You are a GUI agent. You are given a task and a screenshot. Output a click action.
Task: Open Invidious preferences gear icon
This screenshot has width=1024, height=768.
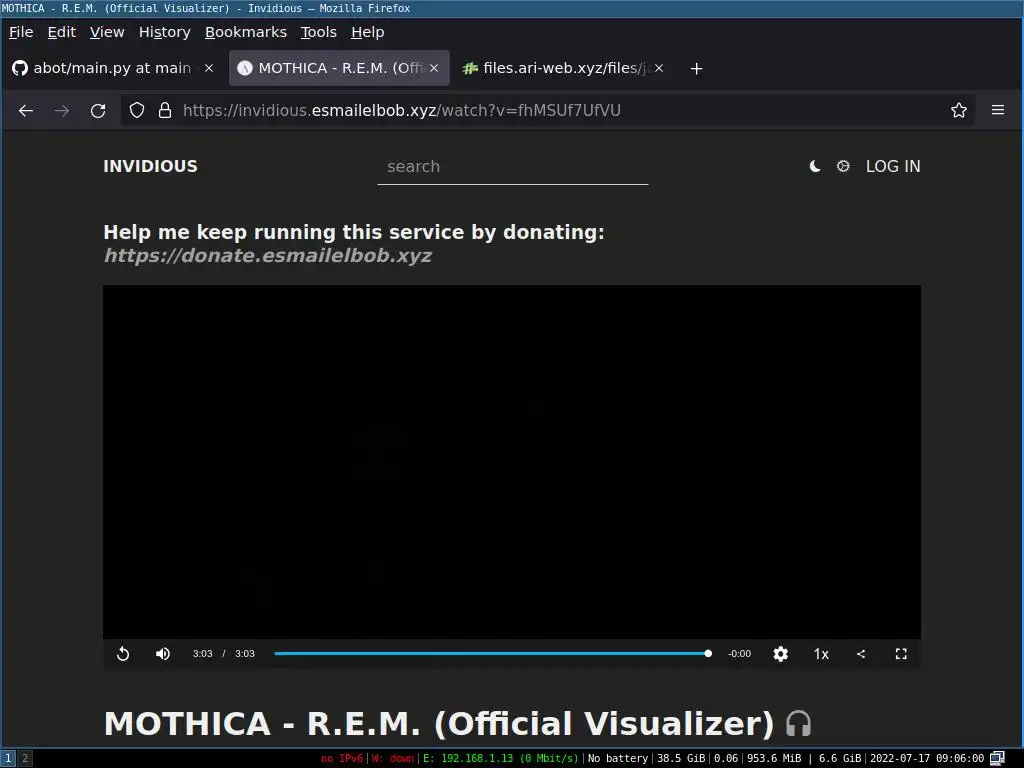tap(843, 167)
